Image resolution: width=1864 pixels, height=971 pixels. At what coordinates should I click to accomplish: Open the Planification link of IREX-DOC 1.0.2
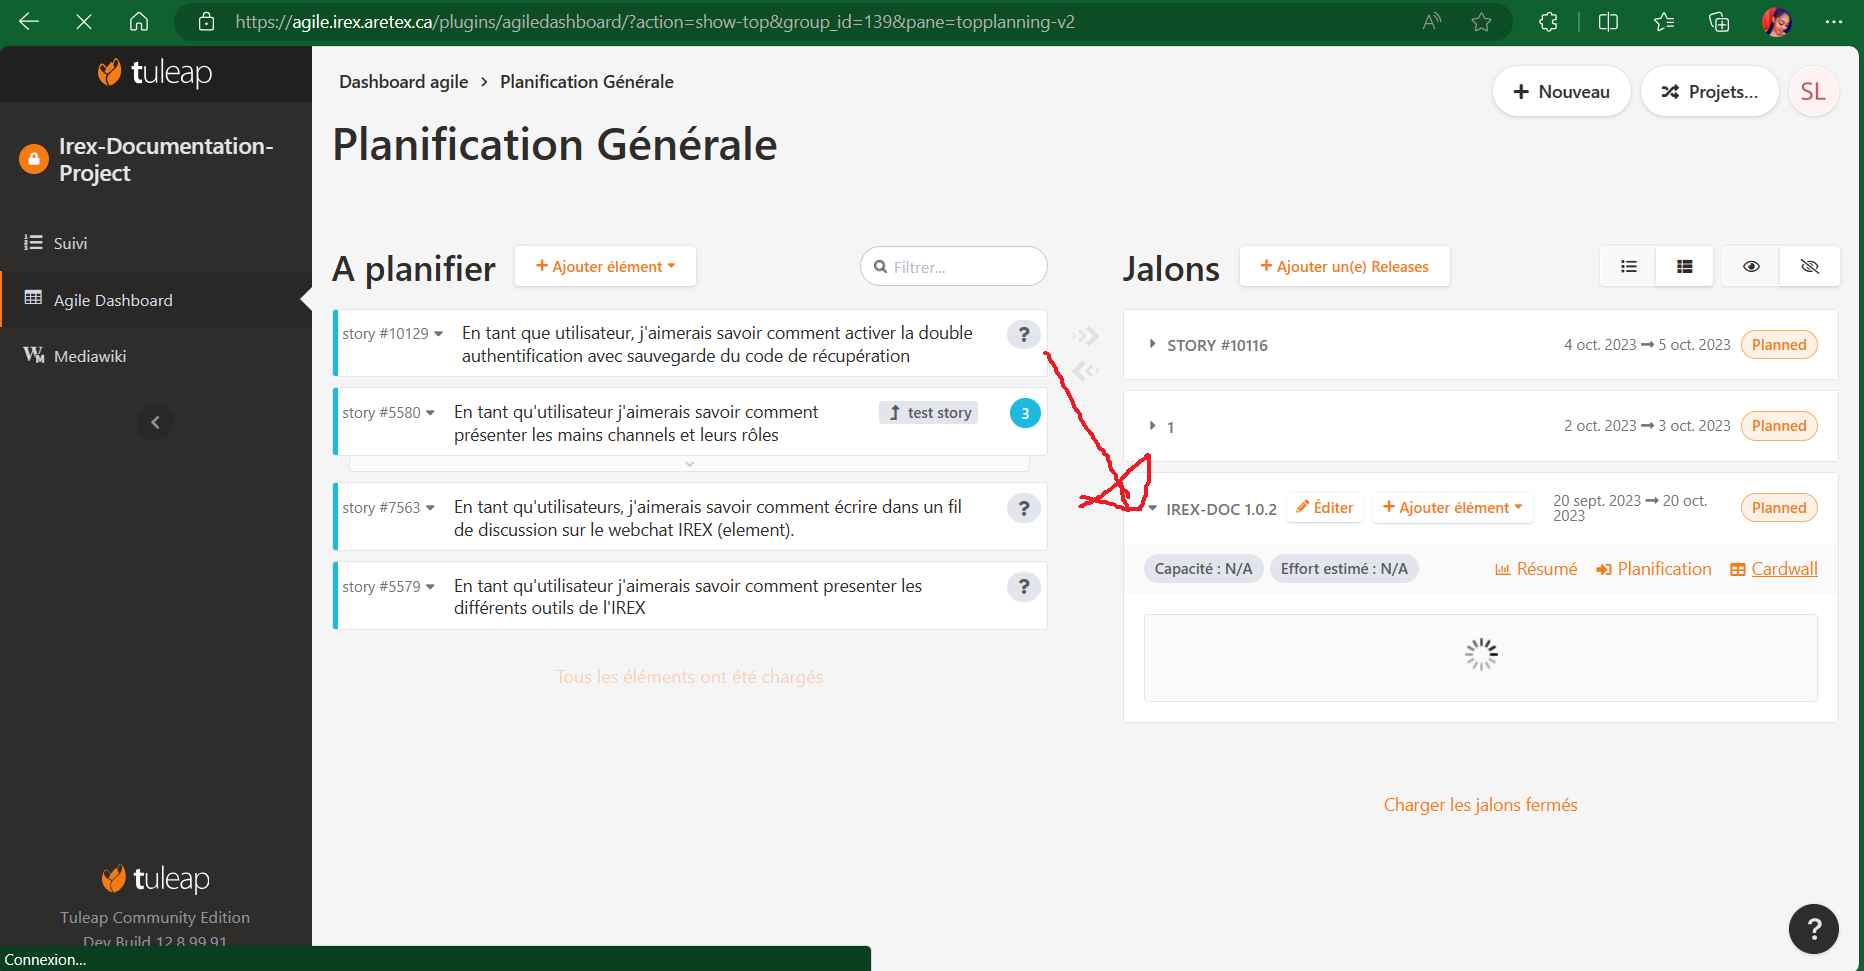(1654, 569)
